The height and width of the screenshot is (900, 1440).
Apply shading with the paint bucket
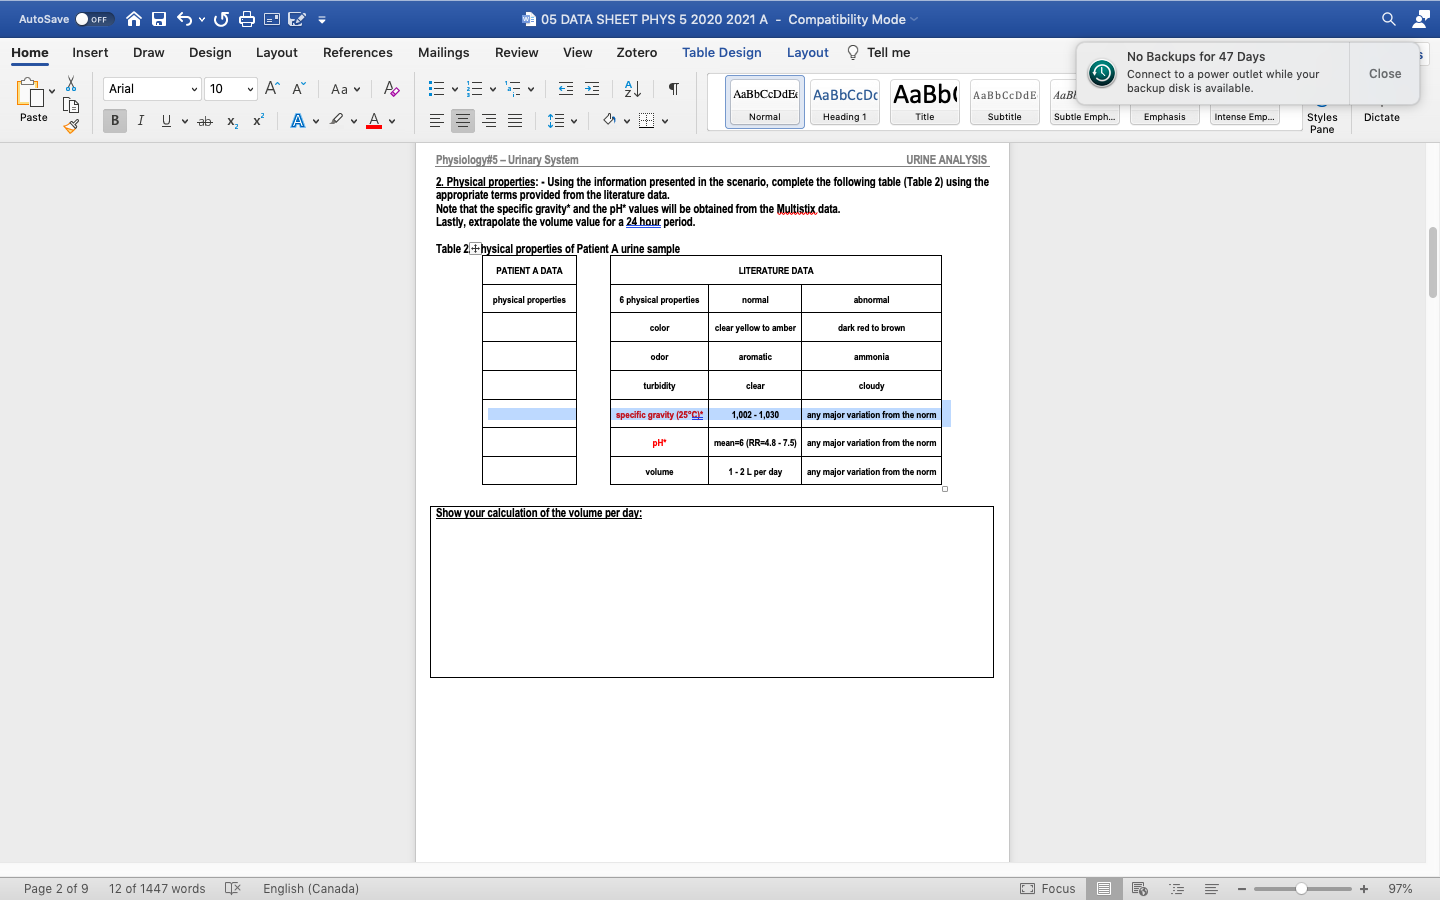[609, 121]
